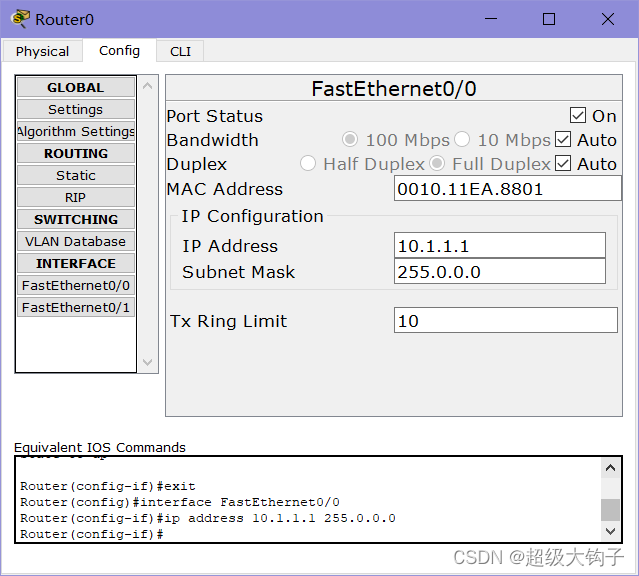Screen dimensions: 639x576
Task: Maximize the Router0 window
Action: (x=549, y=19)
